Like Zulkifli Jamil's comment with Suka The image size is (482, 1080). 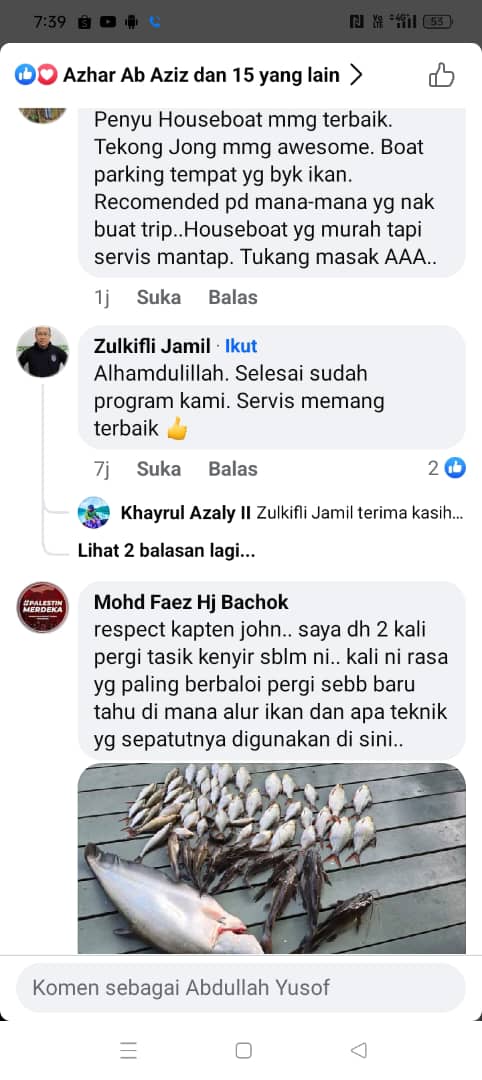159,469
